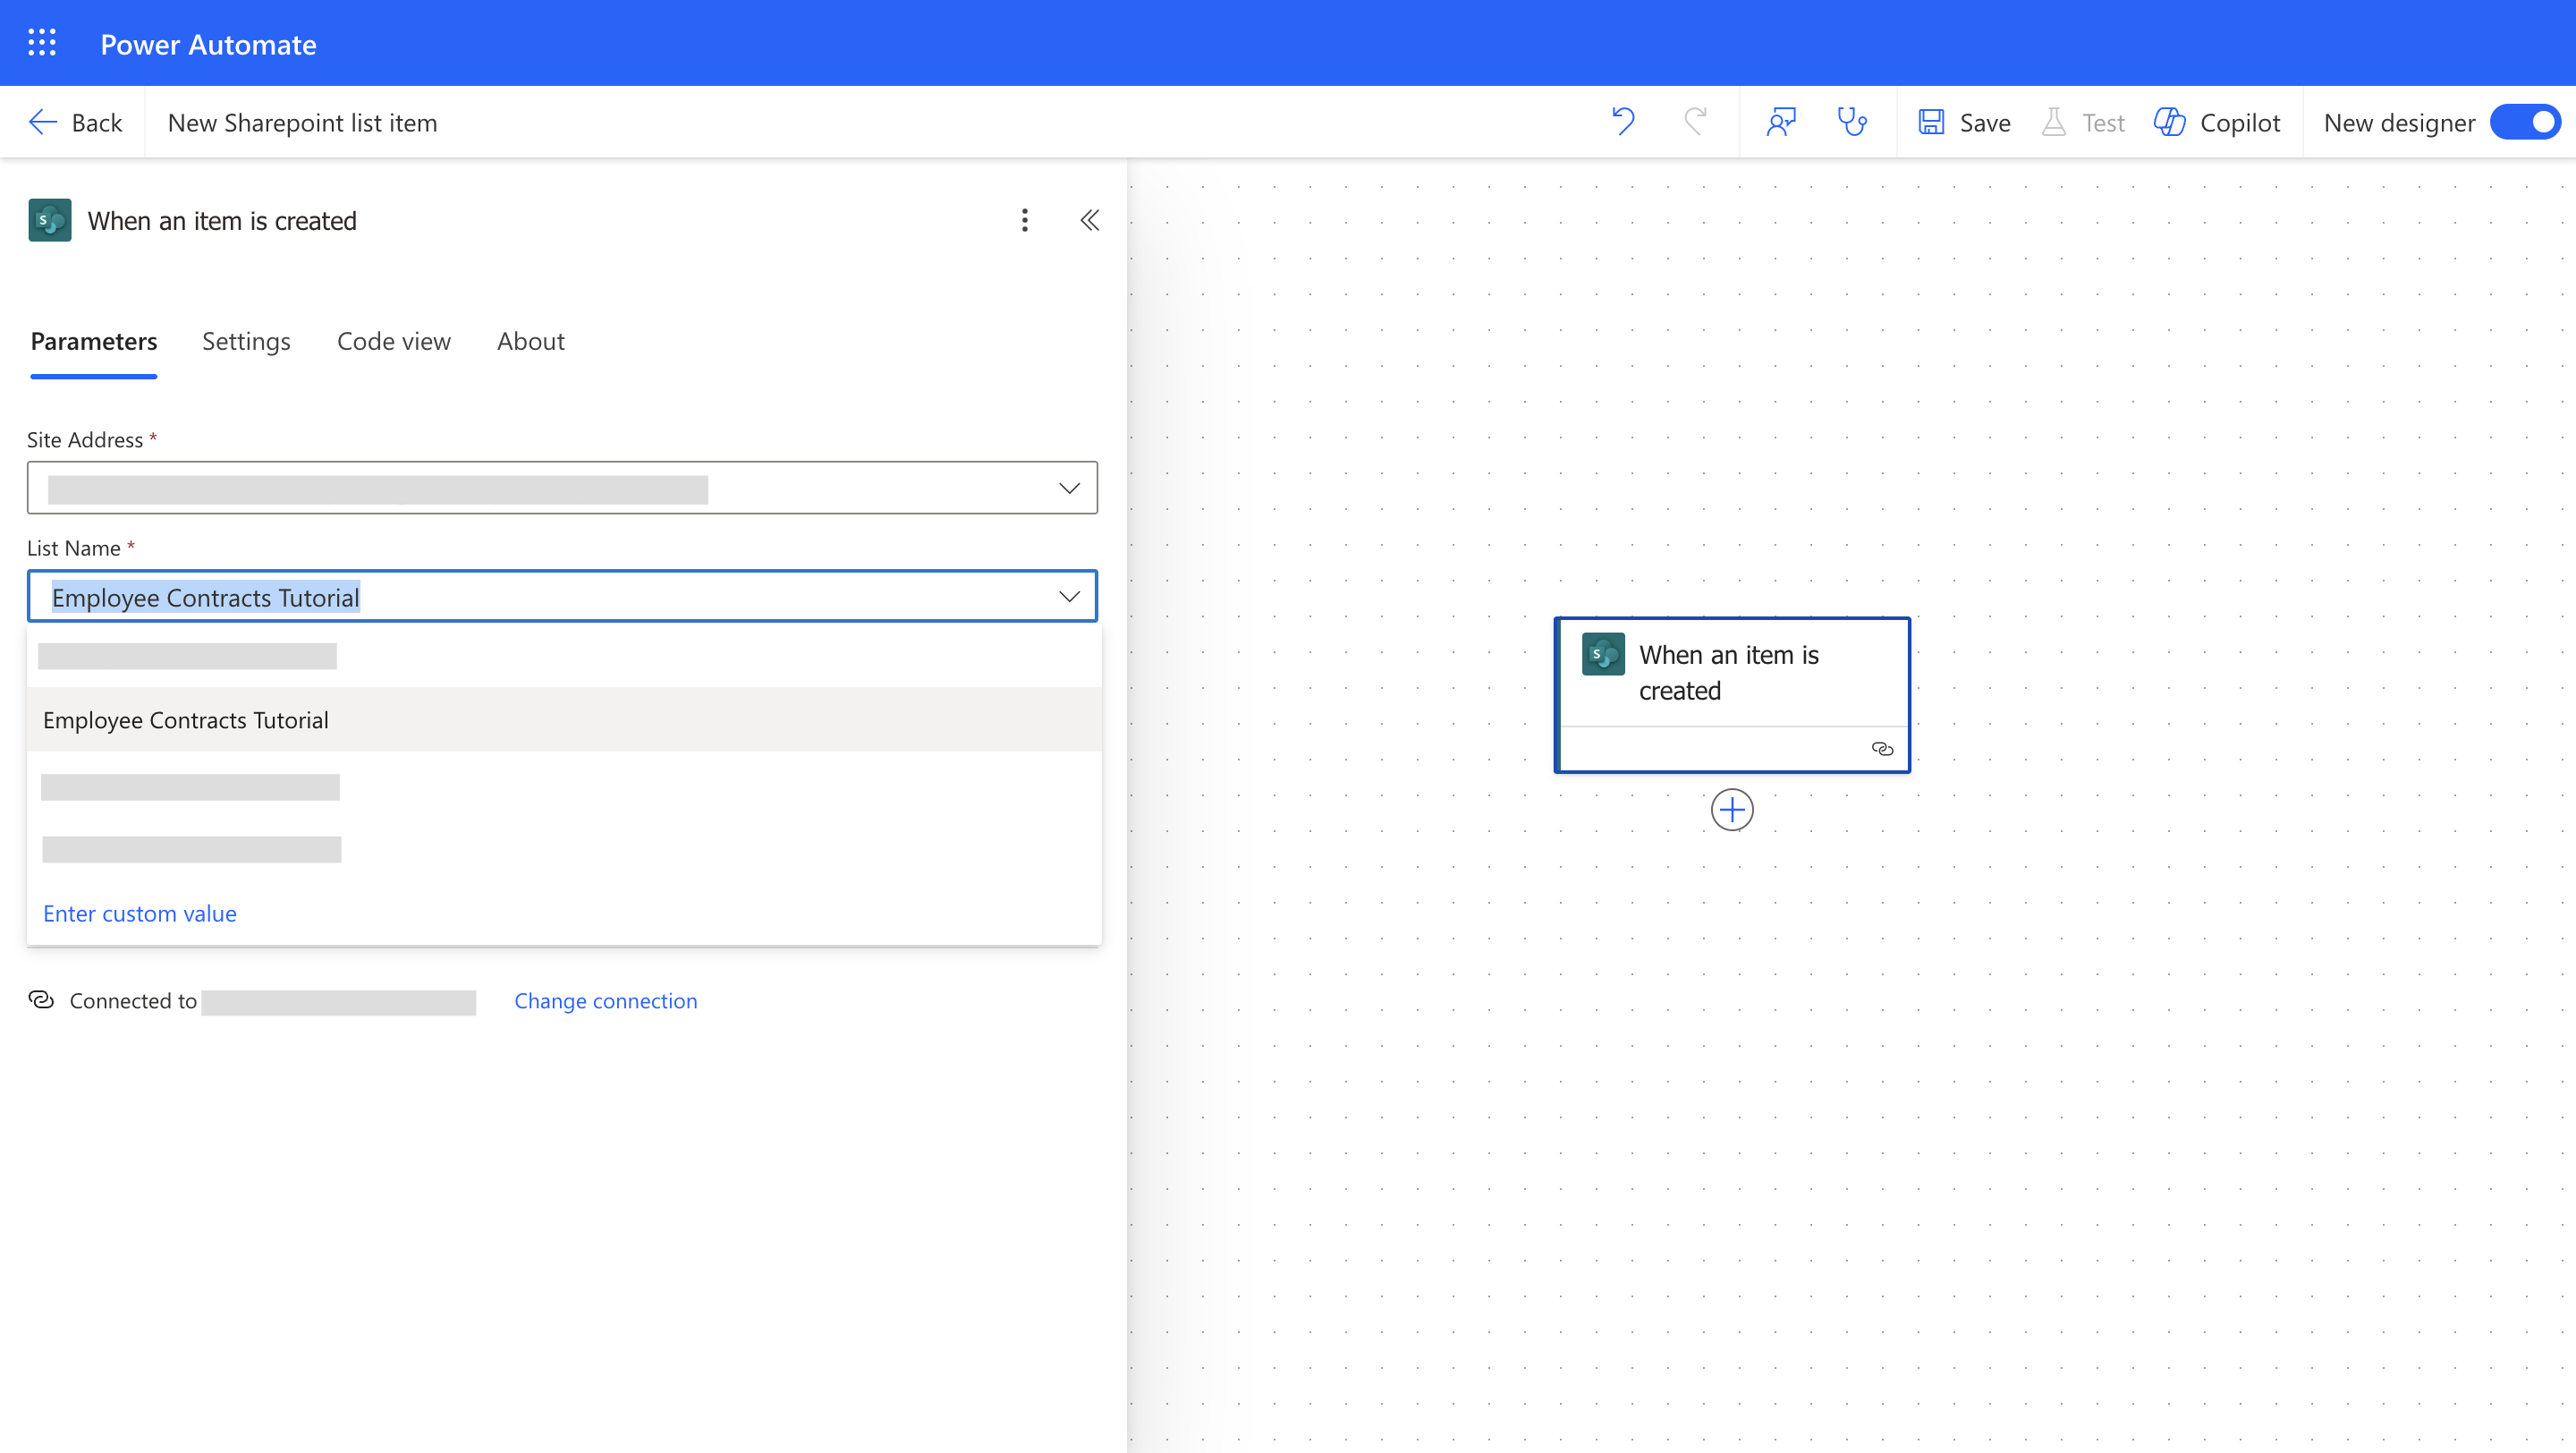Choose Employee Contracts Tutorial from list options

pos(186,720)
